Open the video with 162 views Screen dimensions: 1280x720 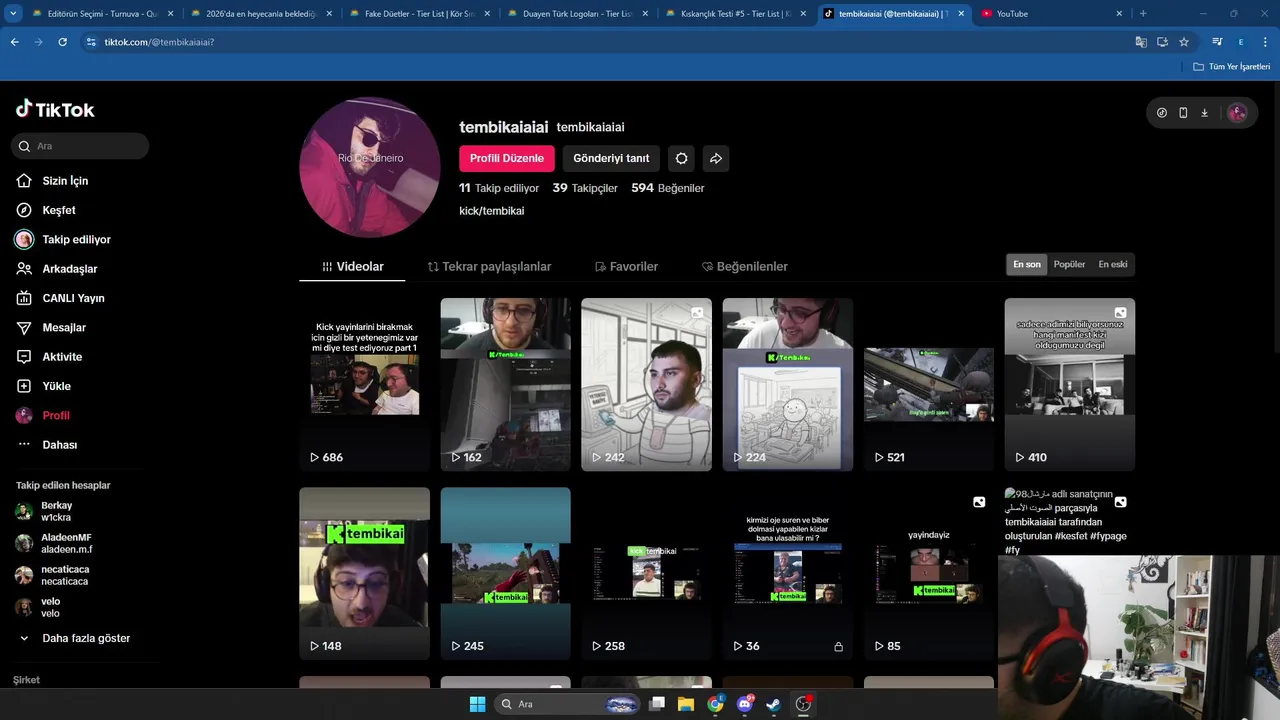coord(505,384)
